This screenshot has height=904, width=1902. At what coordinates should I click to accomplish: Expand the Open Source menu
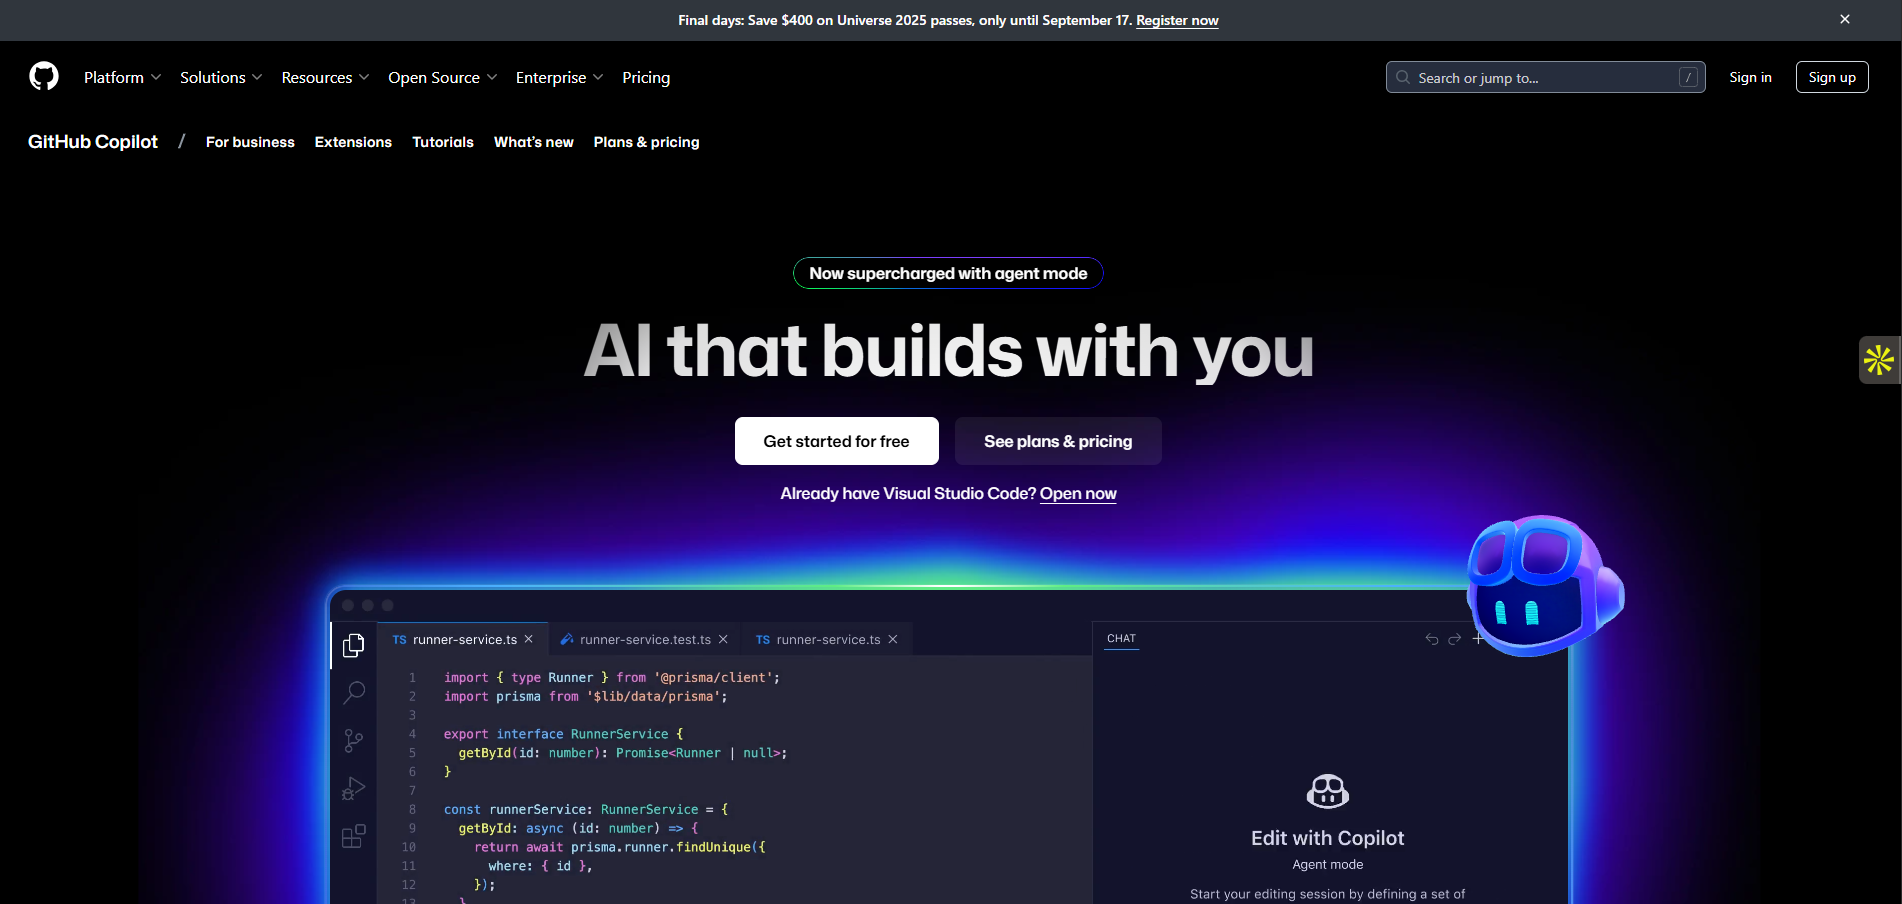tap(442, 77)
